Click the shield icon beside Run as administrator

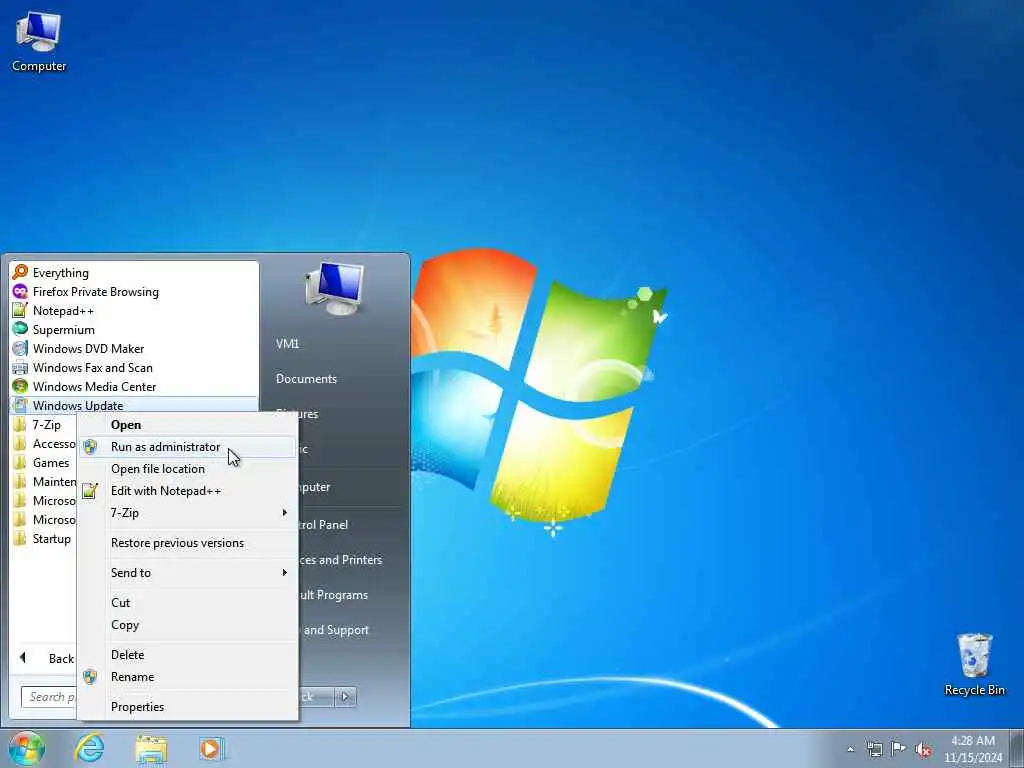coord(90,447)
